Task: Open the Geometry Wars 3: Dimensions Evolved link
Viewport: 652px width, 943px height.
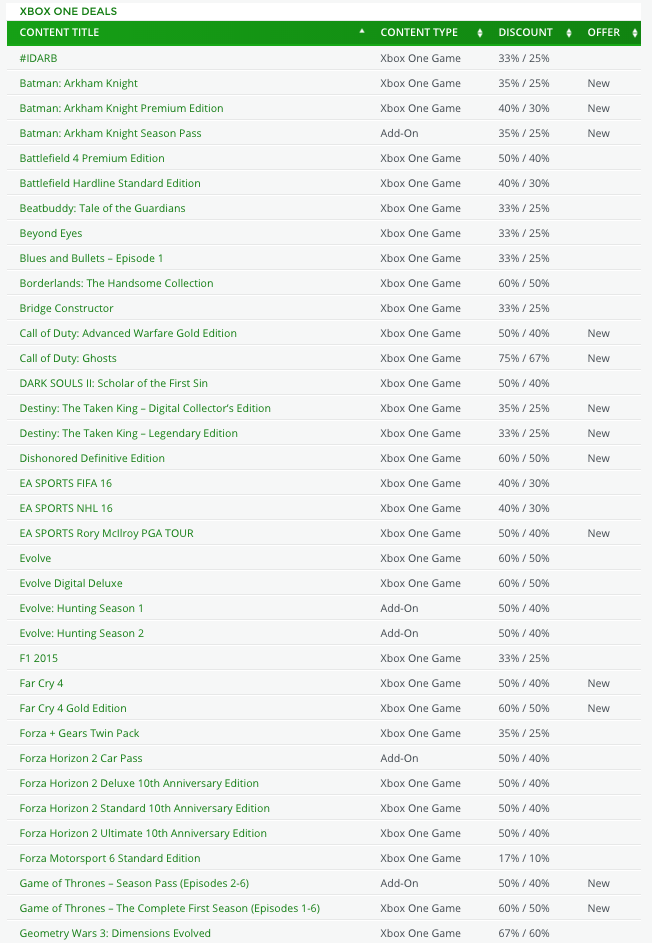Action: click(115, 933)
